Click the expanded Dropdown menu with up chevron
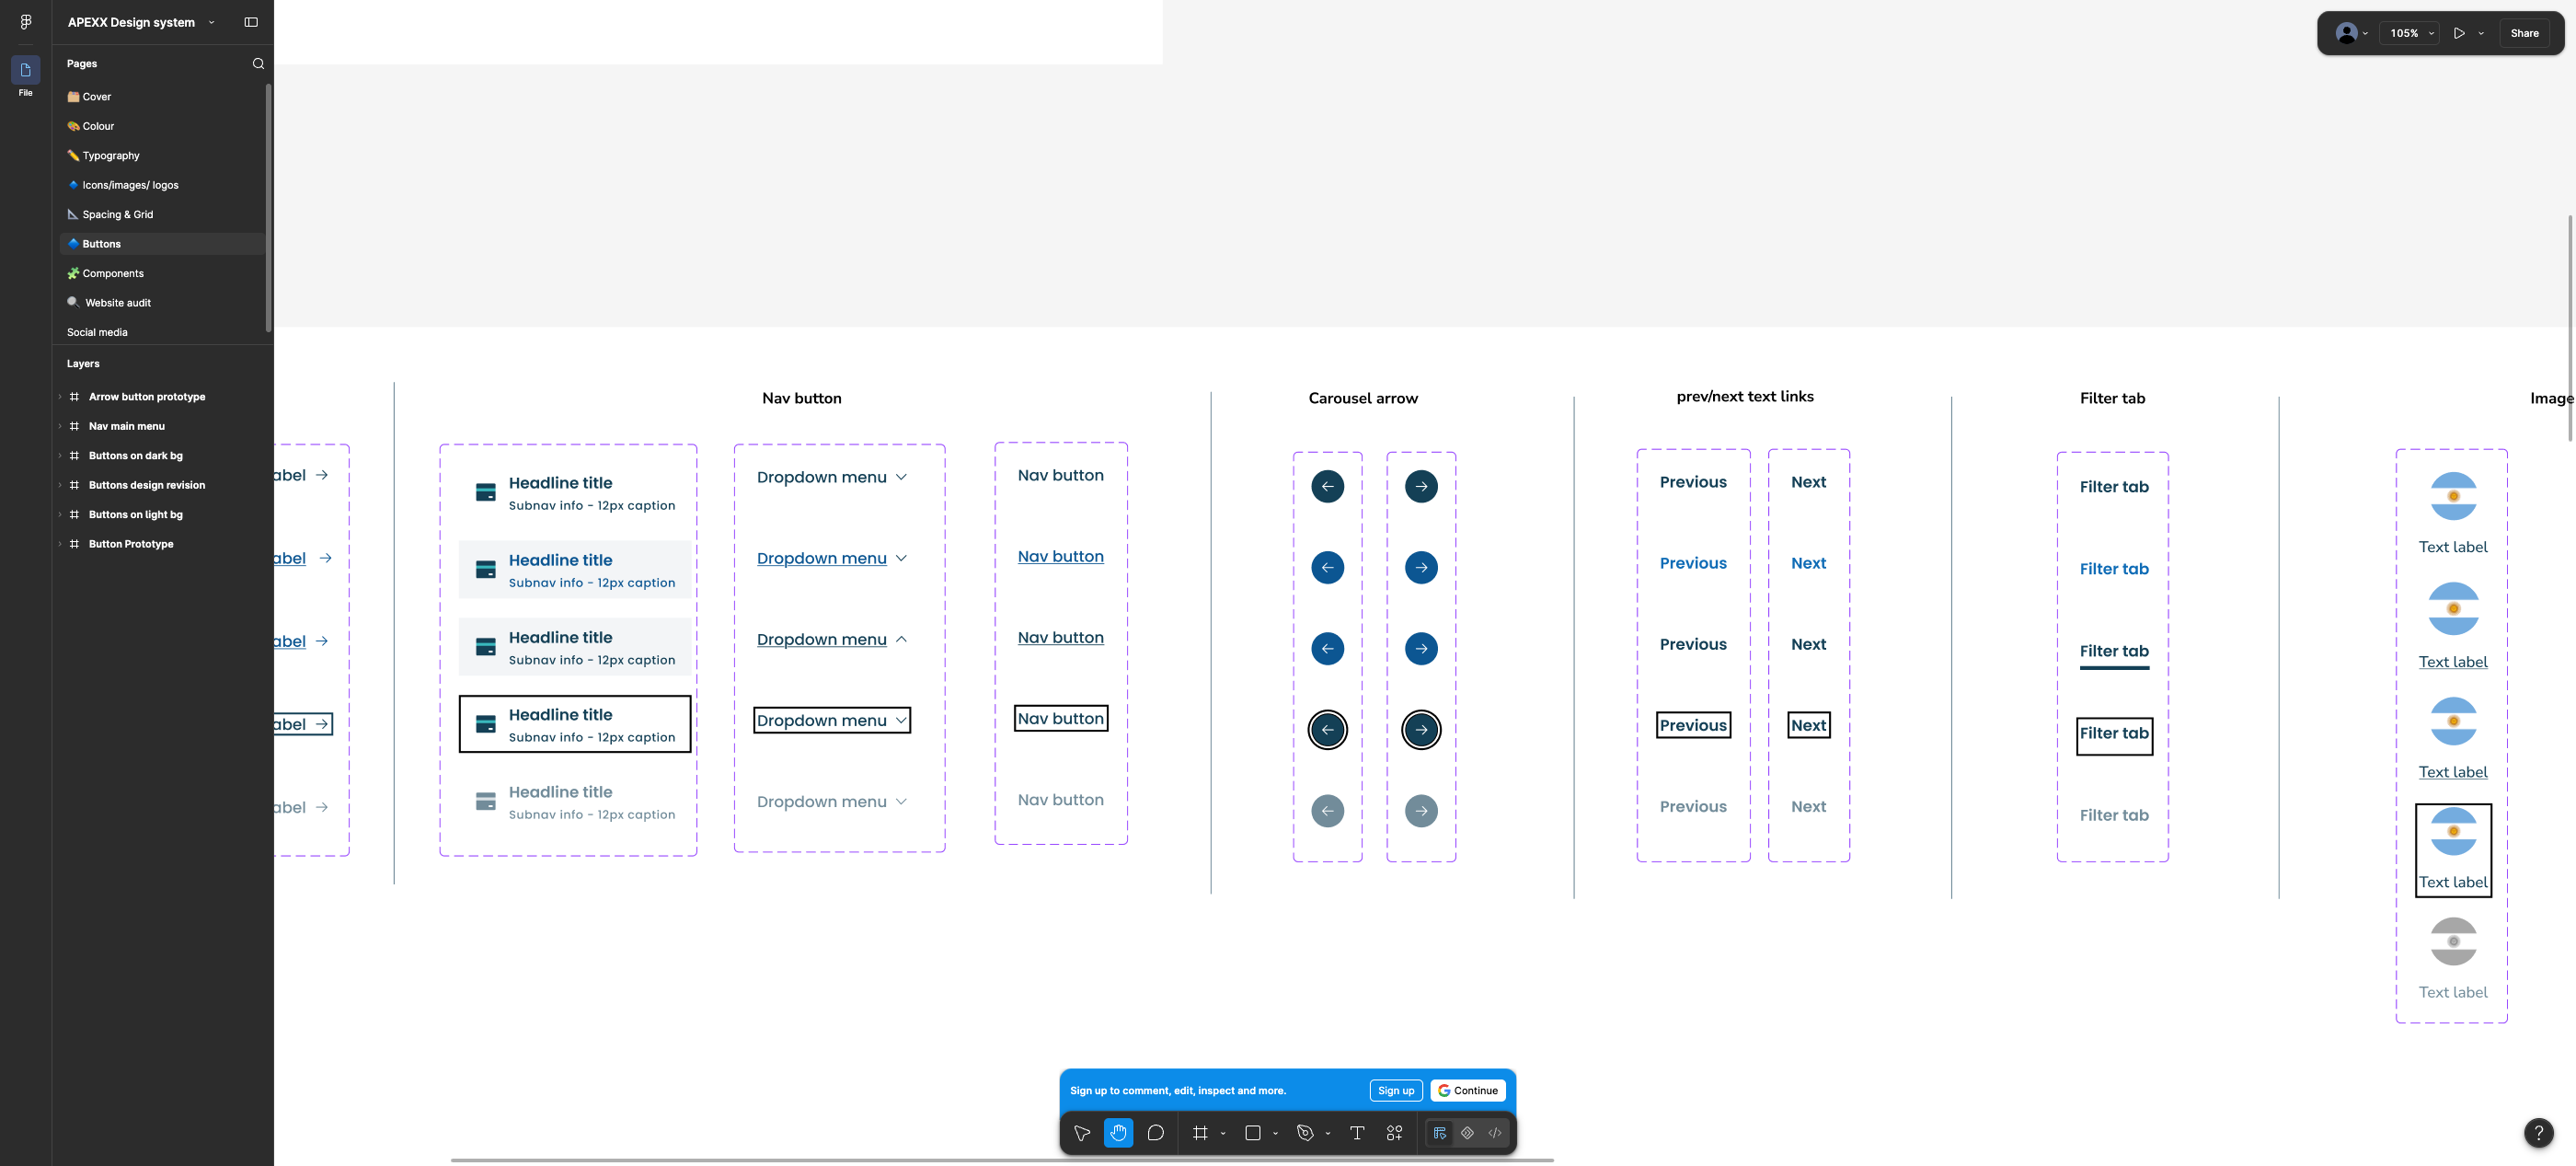 831,640
